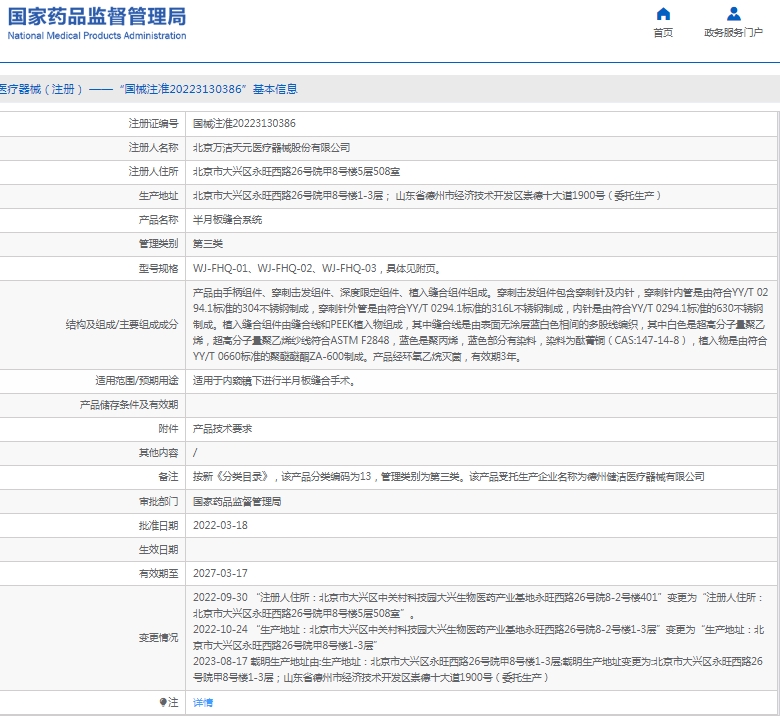Screen dimensions: 780x719
Task: Click the 2023-08-17 change record entry
Action: pyautogui.click(x=478, y=669)
